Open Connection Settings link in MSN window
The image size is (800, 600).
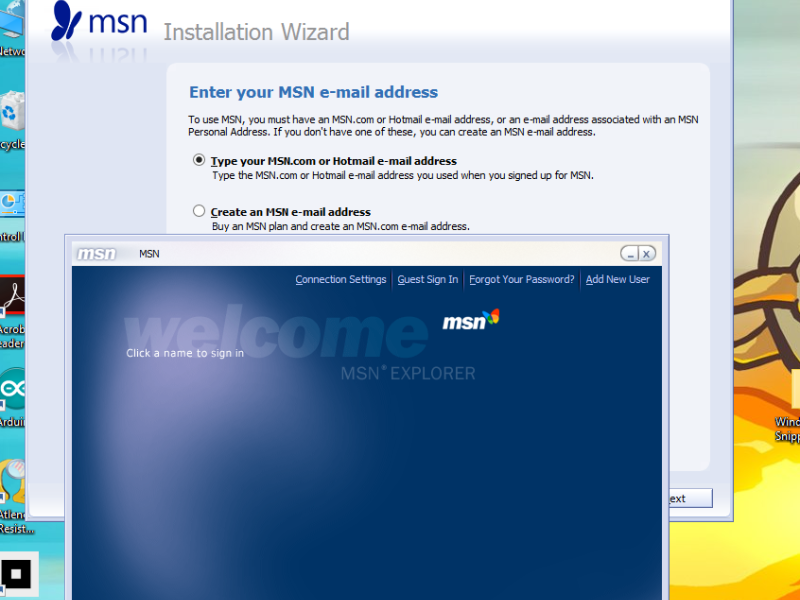coord(340,280)
